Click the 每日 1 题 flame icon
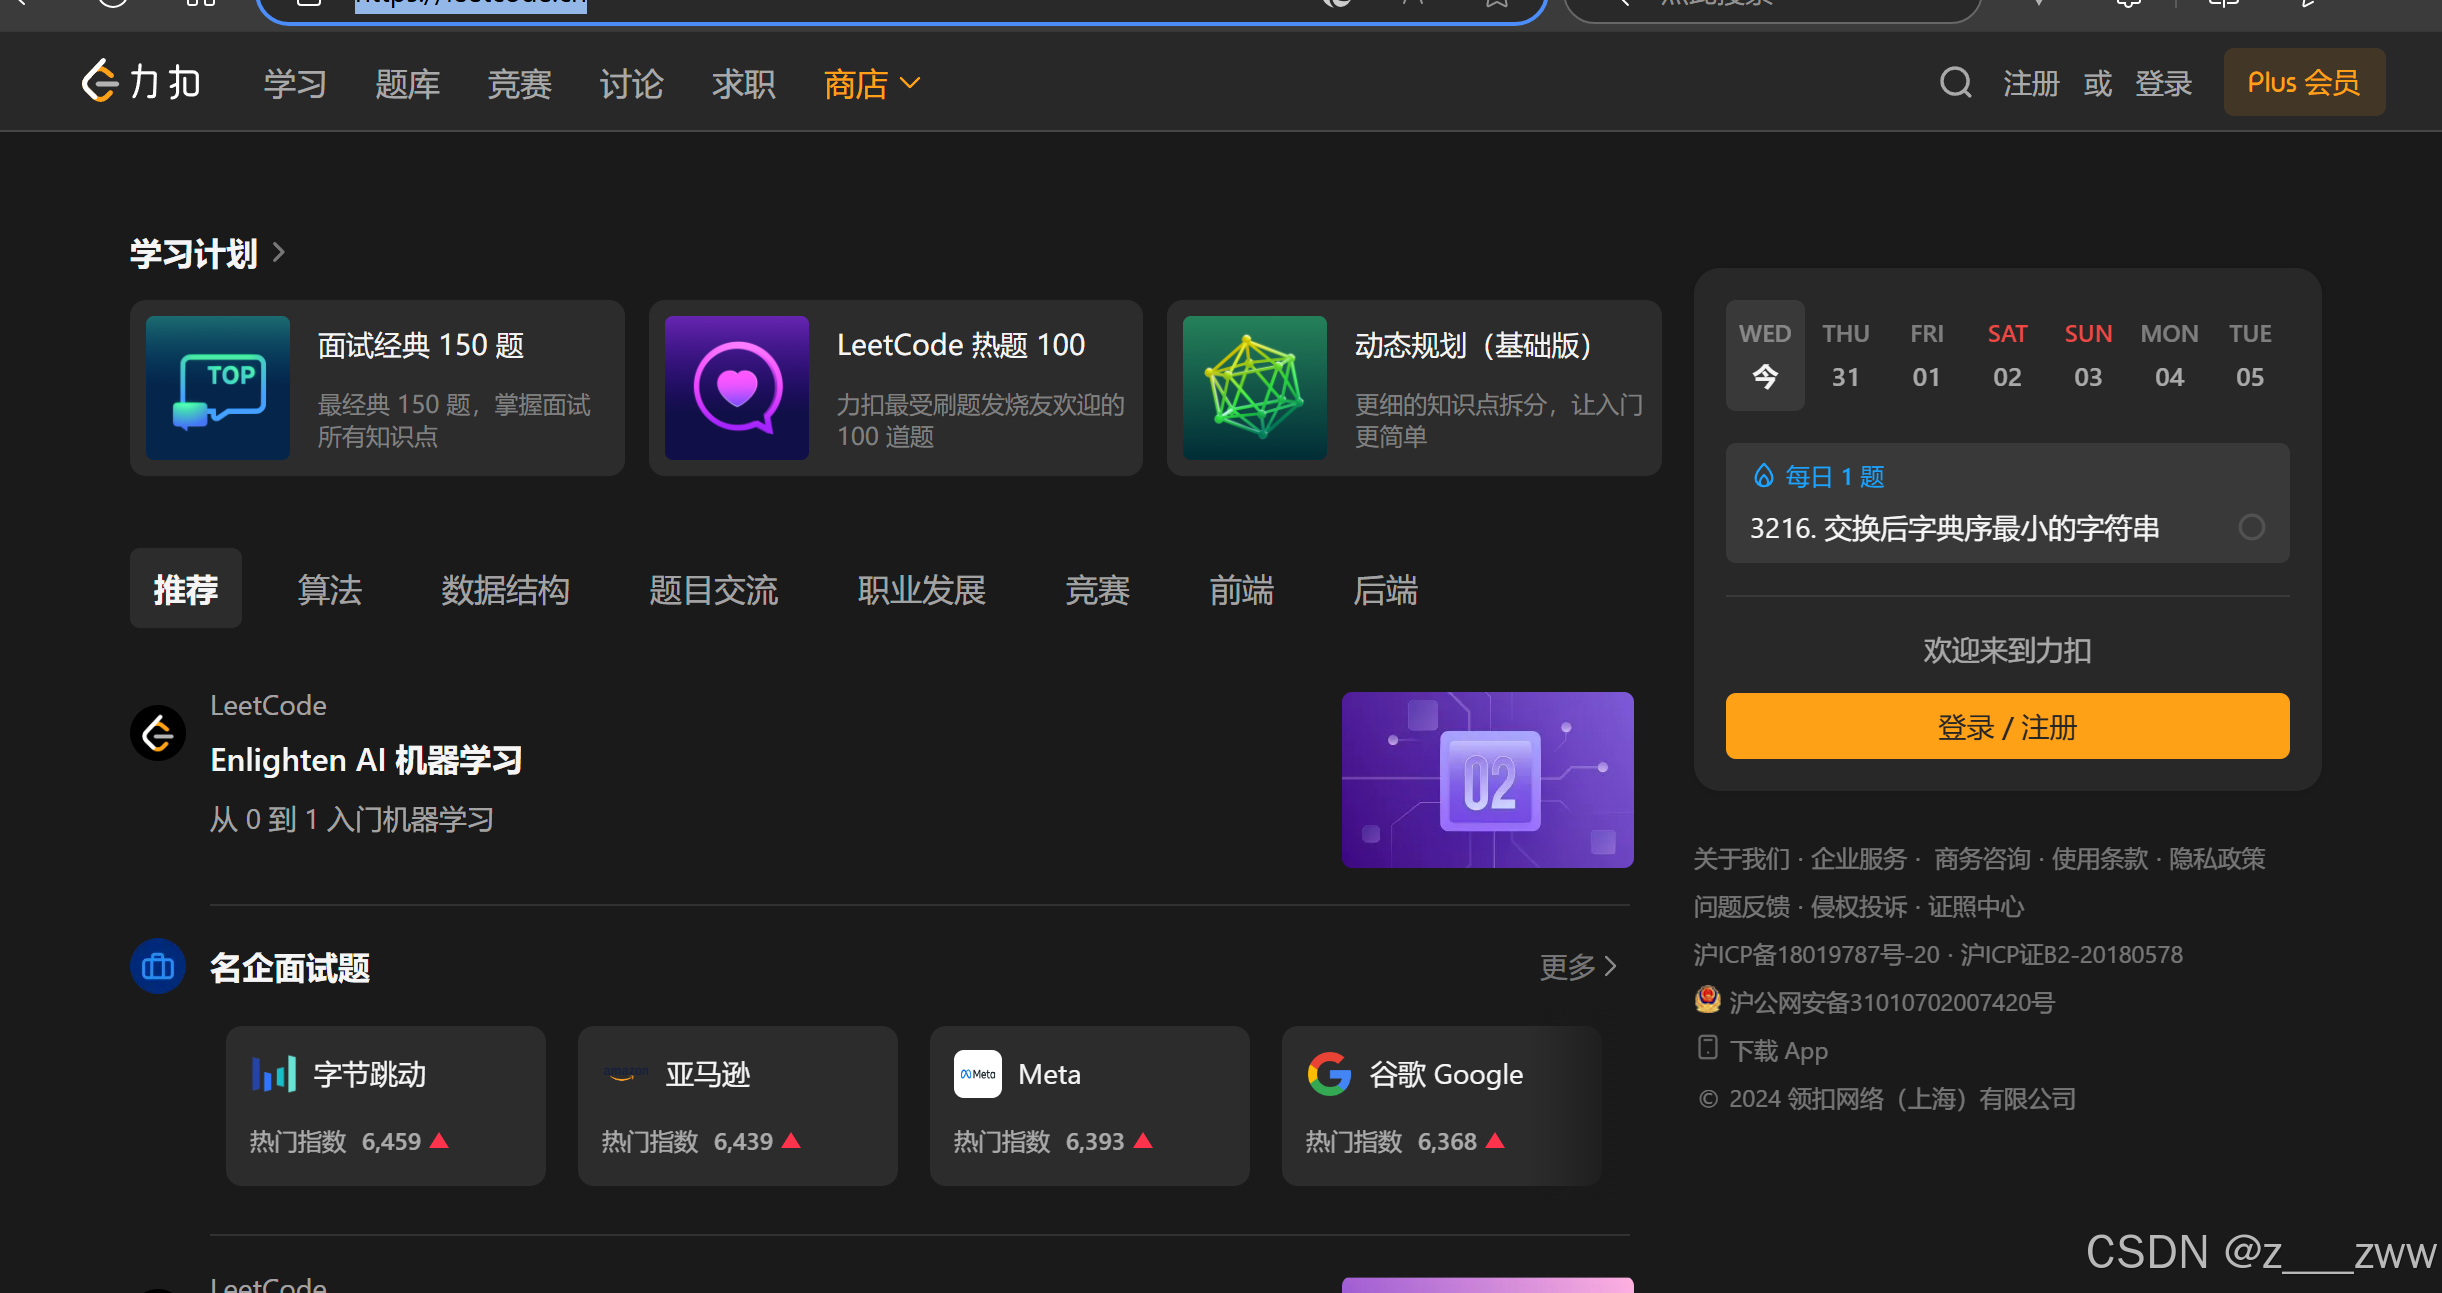Viewport: 2442px width, 1293px height. [1763, 476]
